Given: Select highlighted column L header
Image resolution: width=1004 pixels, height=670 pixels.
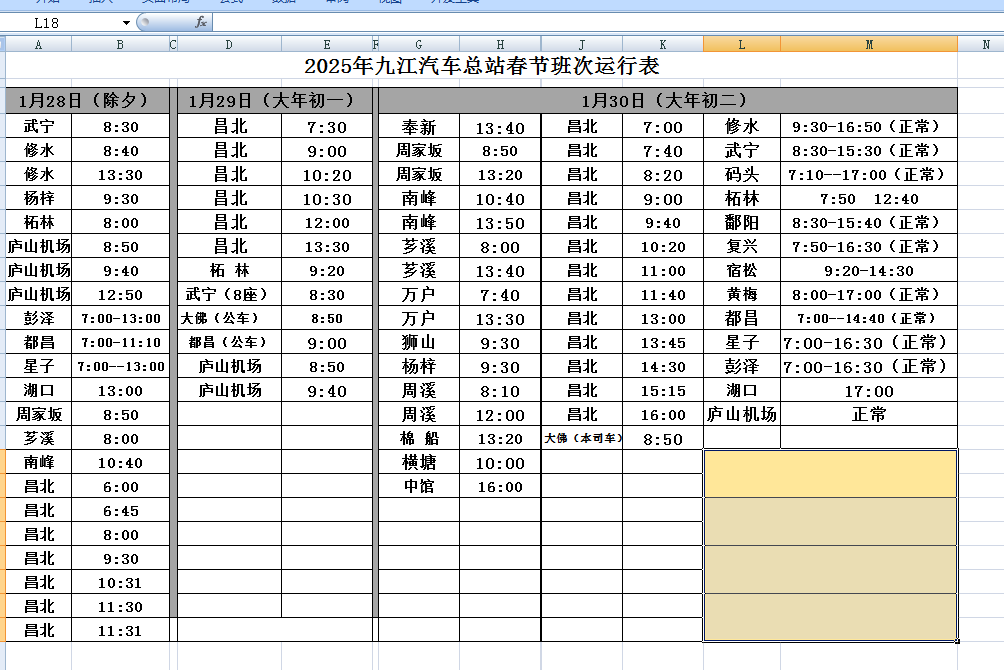Looking at the screenshot, I should 741,44.
